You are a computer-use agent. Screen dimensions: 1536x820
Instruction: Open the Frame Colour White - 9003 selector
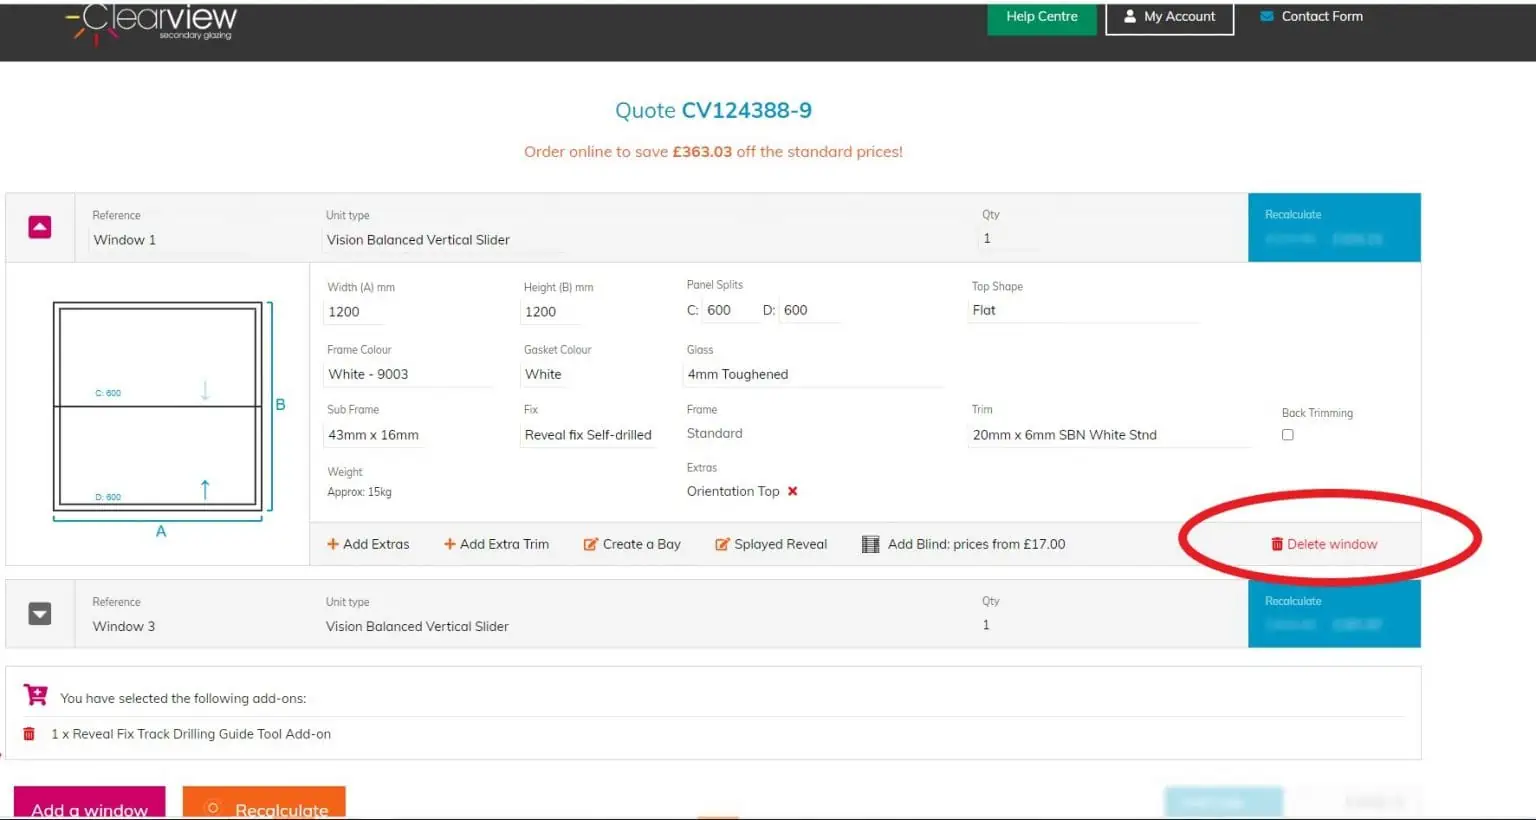pyautogui.click(x=408, y=374)
